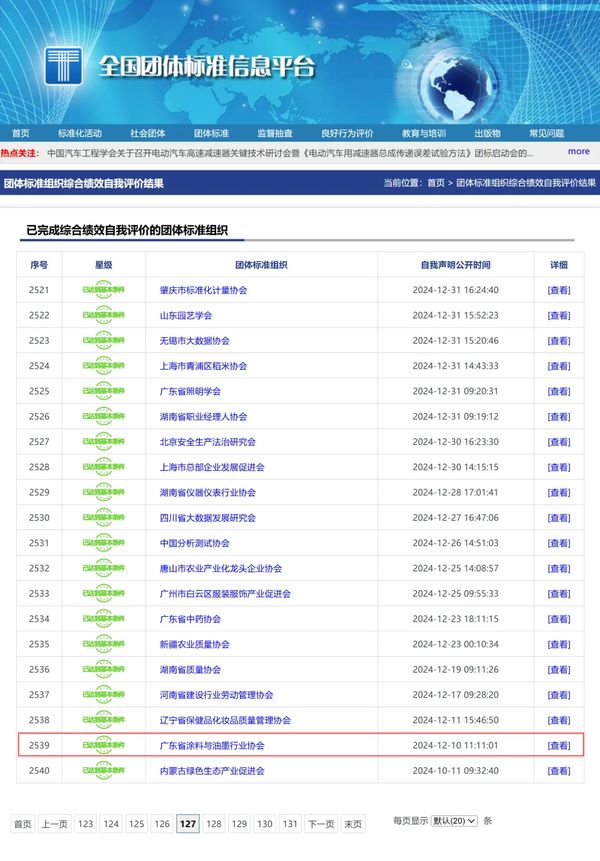
Task: Click the 下一页 pager button
Action: pyautogui.click(x=321, y=824)
